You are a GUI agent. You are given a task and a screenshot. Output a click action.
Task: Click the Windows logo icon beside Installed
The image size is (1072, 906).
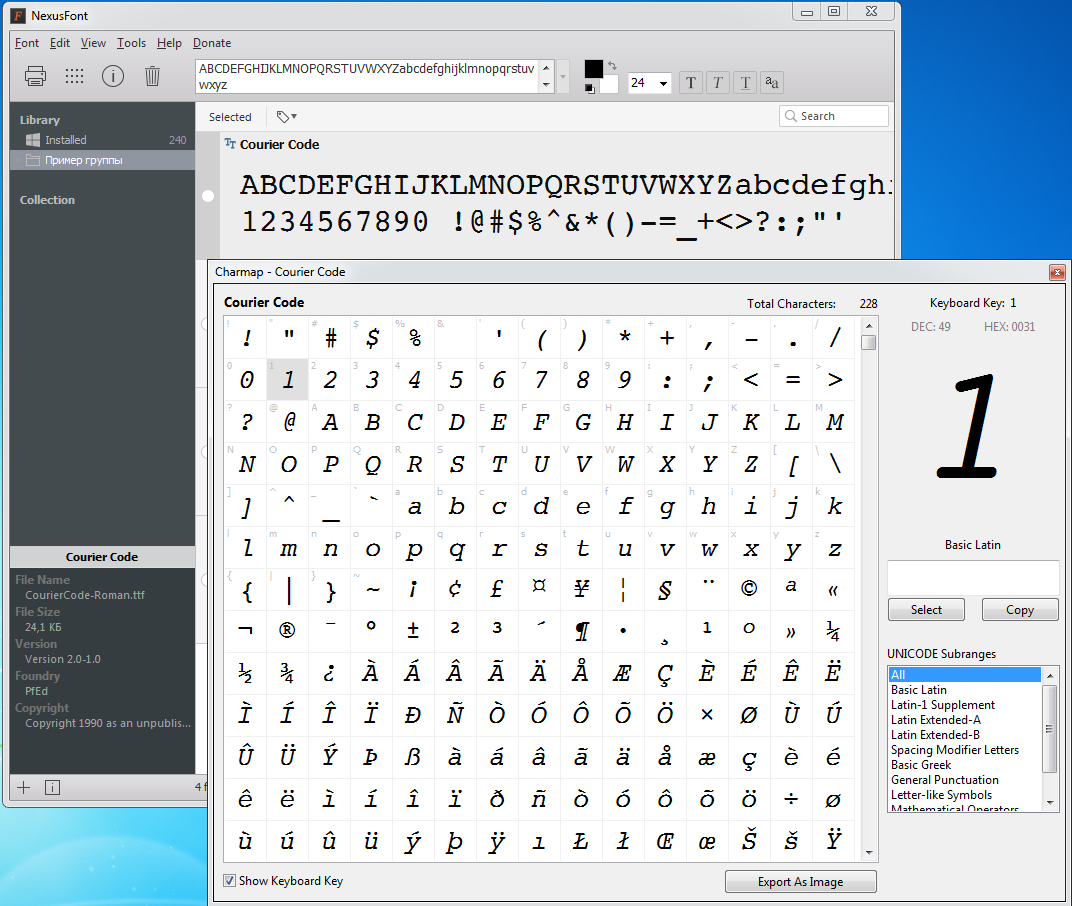pos(32,139)
